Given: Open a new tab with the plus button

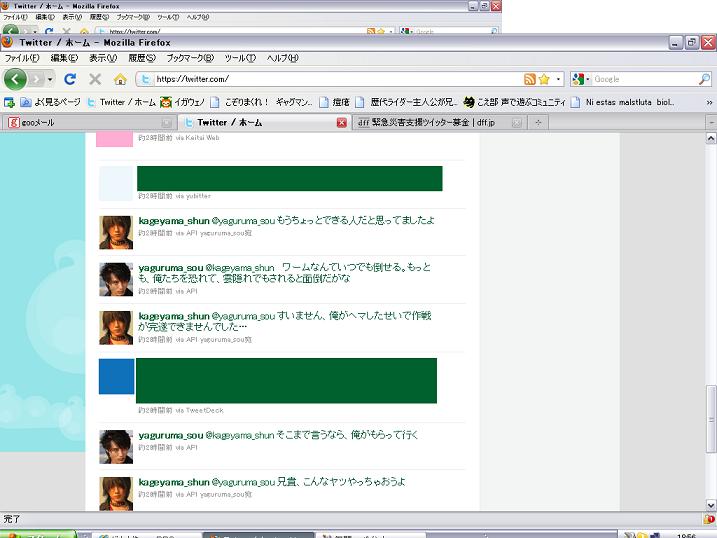Looking at the screenshot, I should (538, 123).
